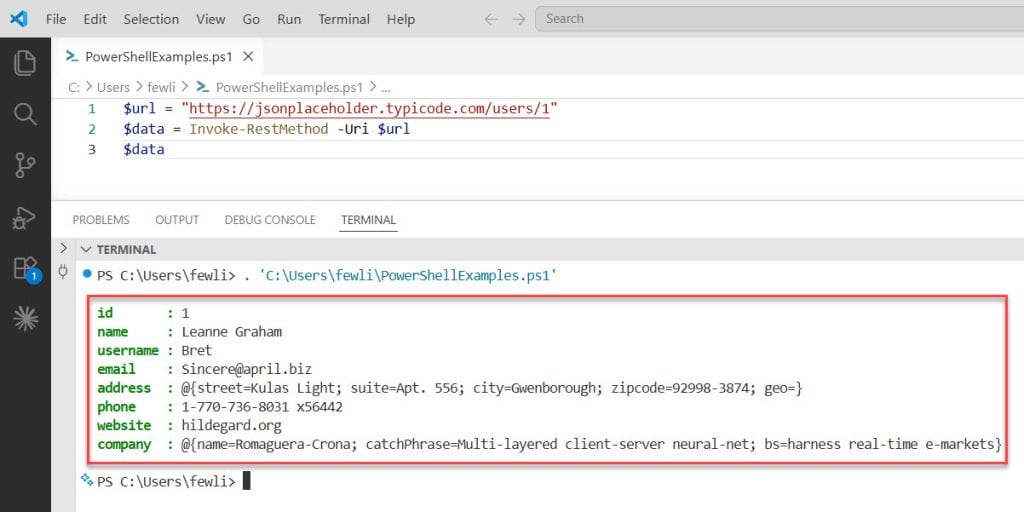The width and height of the screenshot is (1024, 512).
Task: Switch to the DEBUG CONSOLE tab
Action: (270, 220)
